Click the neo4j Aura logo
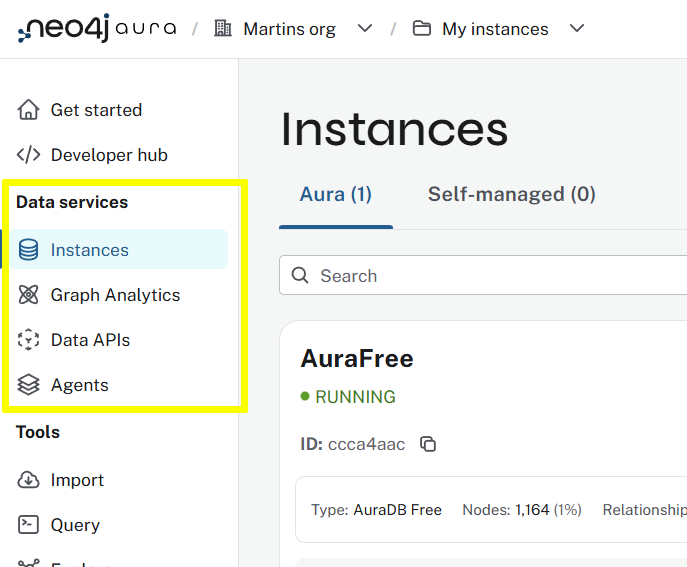 pos(96,29)
